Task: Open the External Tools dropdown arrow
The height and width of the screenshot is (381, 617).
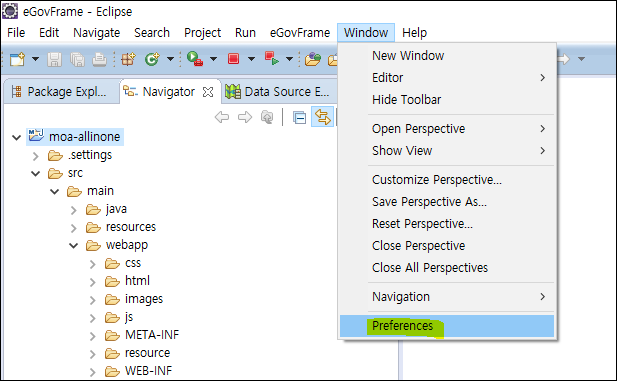Action: click(x=213, y=59)
